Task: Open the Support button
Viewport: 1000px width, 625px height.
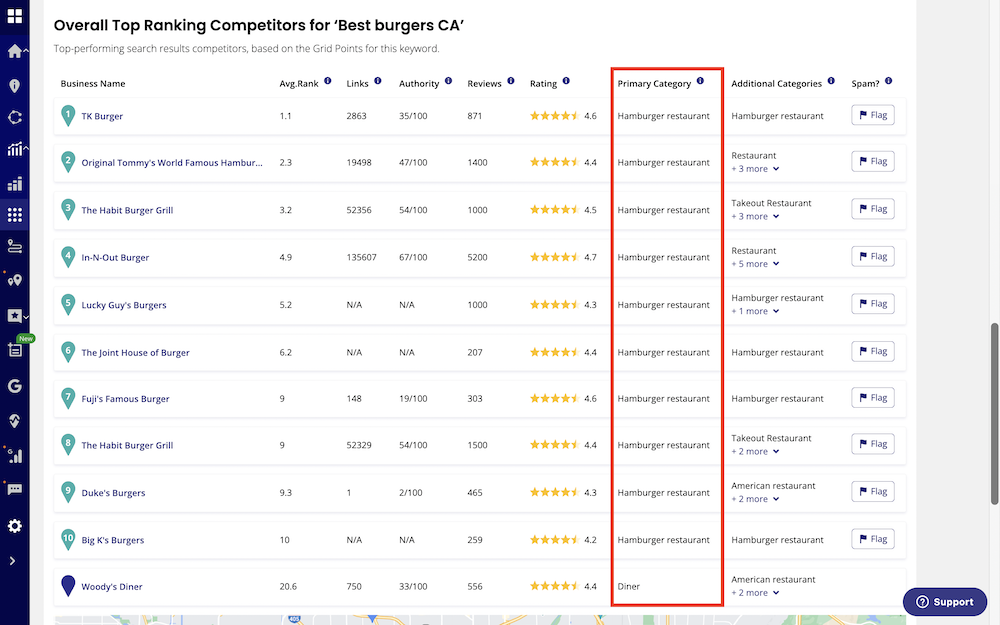Action: tap(944, 602)
